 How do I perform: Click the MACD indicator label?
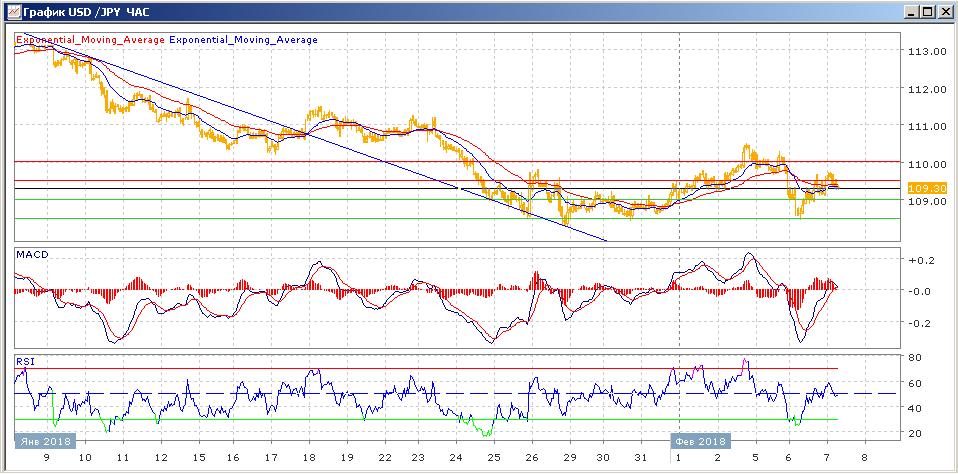(x=31, y=254)
